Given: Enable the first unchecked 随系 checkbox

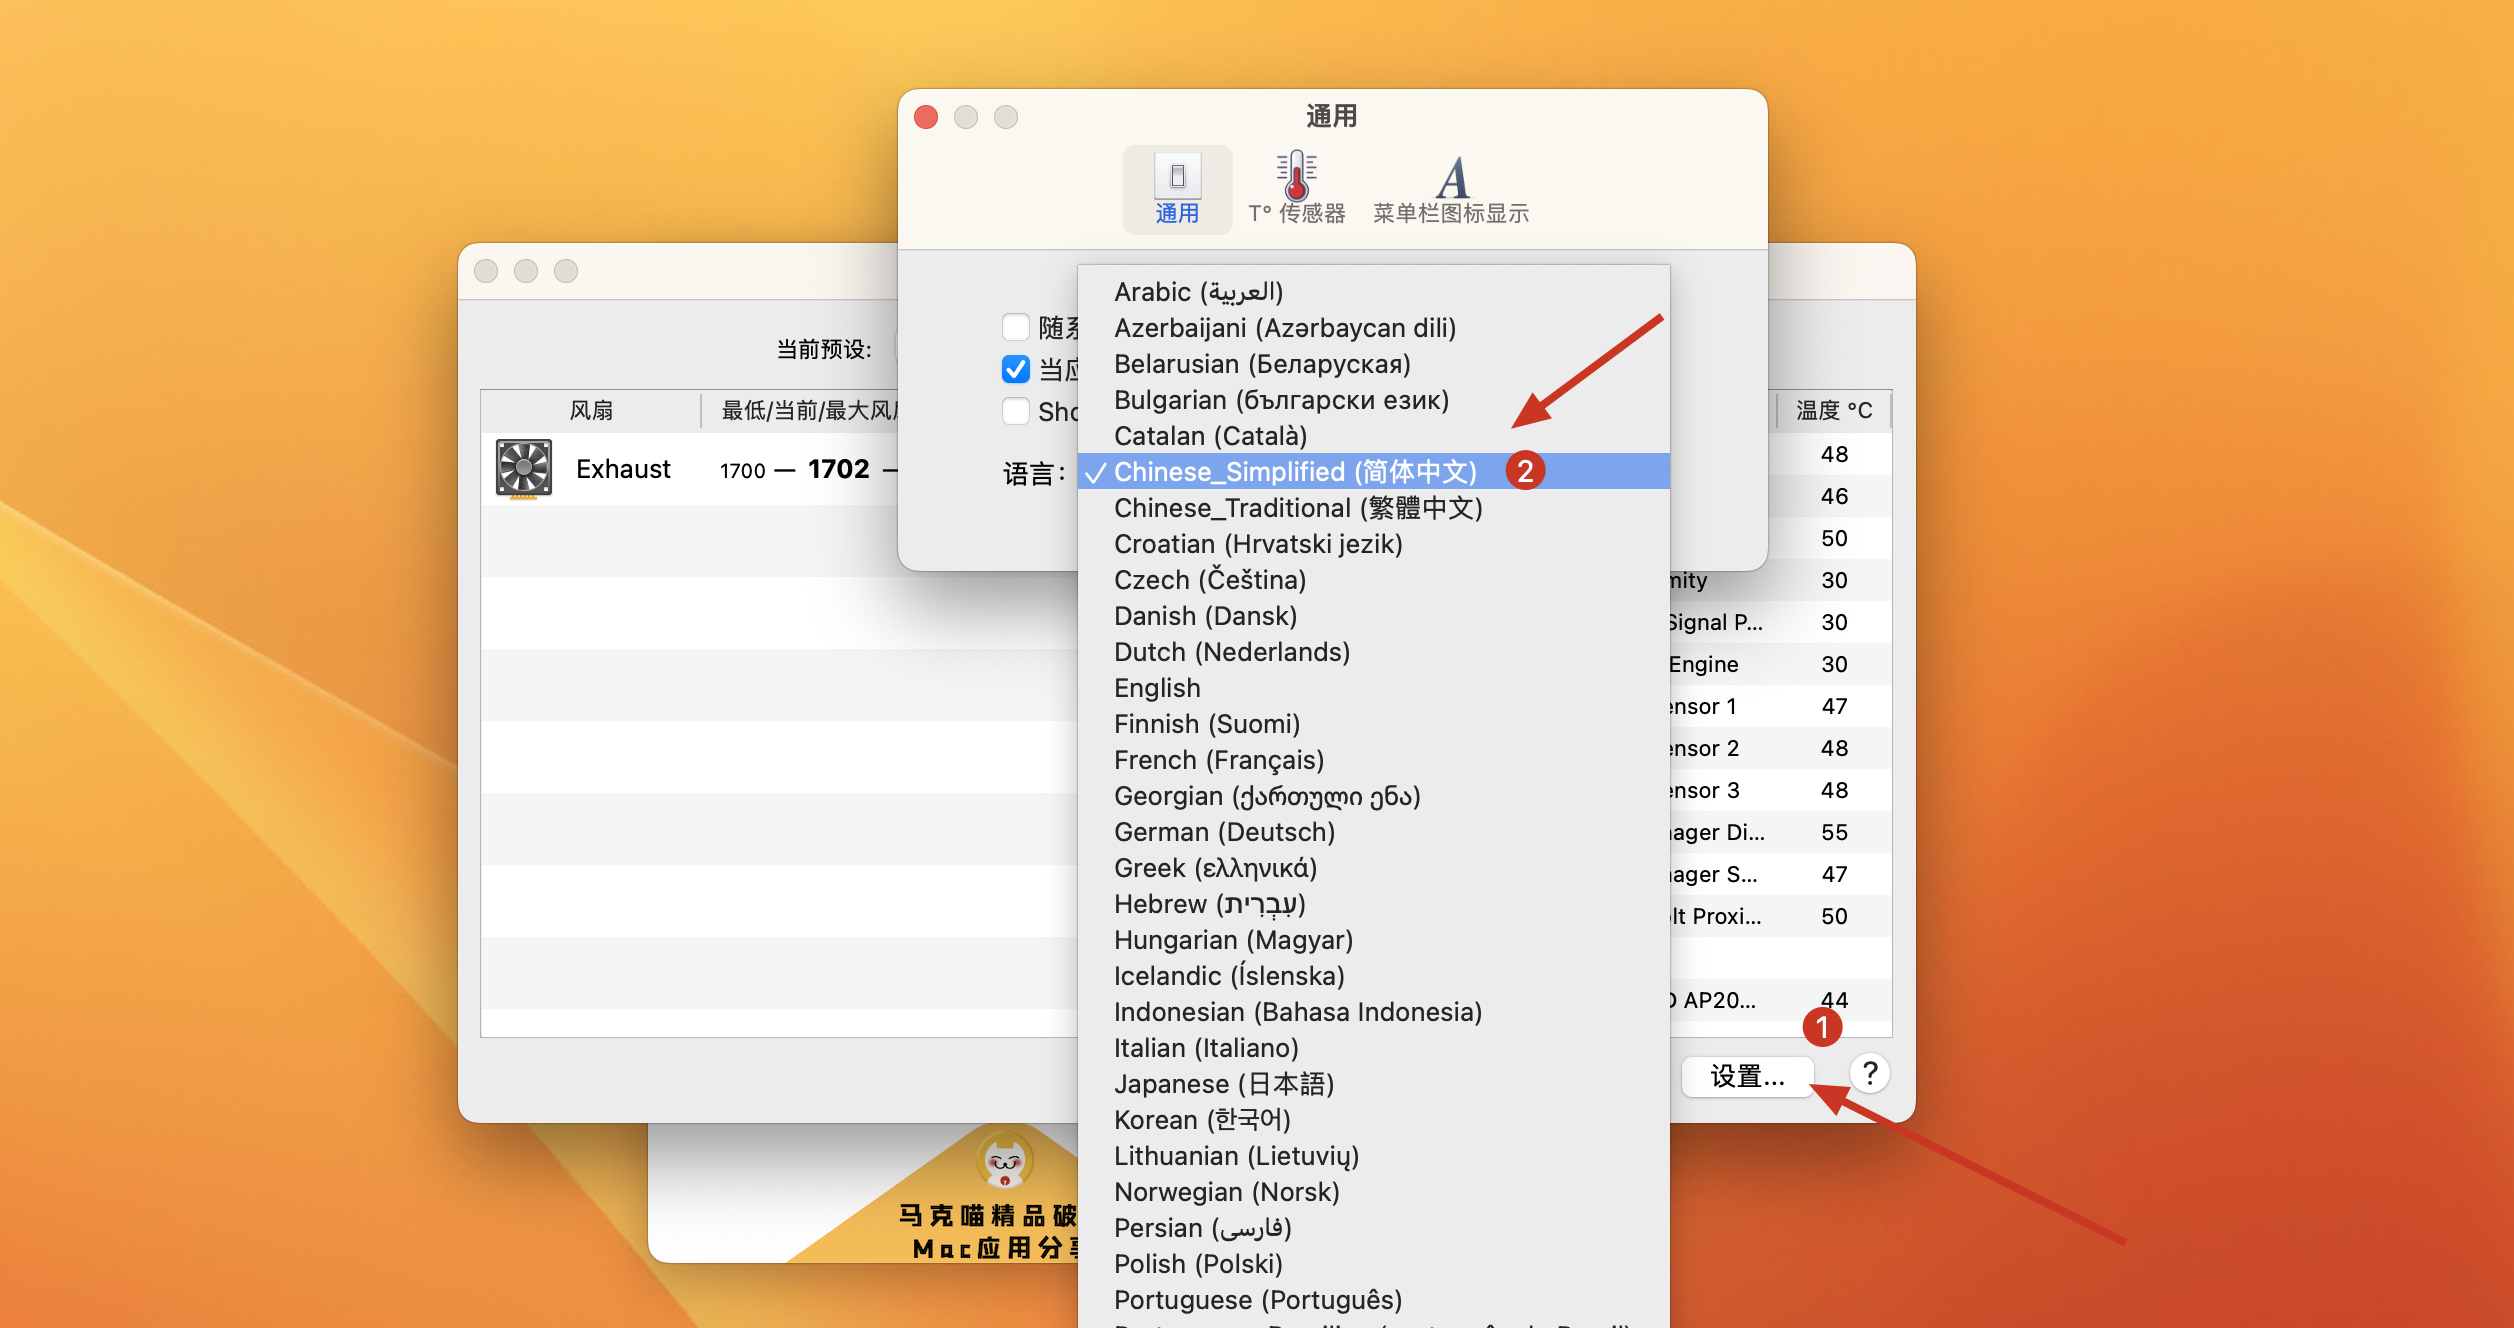Looking at the screenshot, I should click(x=1015, y=327).
